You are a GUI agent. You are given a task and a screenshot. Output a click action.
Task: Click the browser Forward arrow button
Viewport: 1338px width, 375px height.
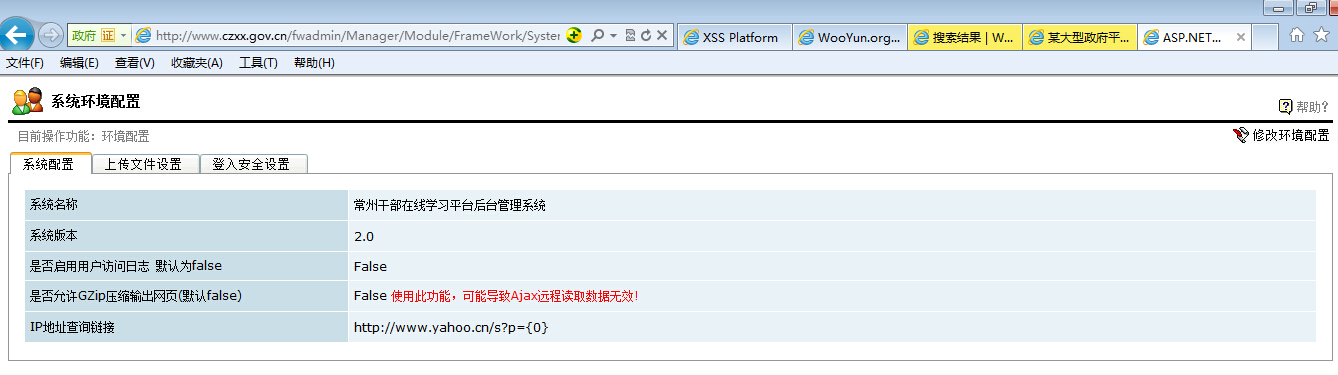[x=50, y=36]
